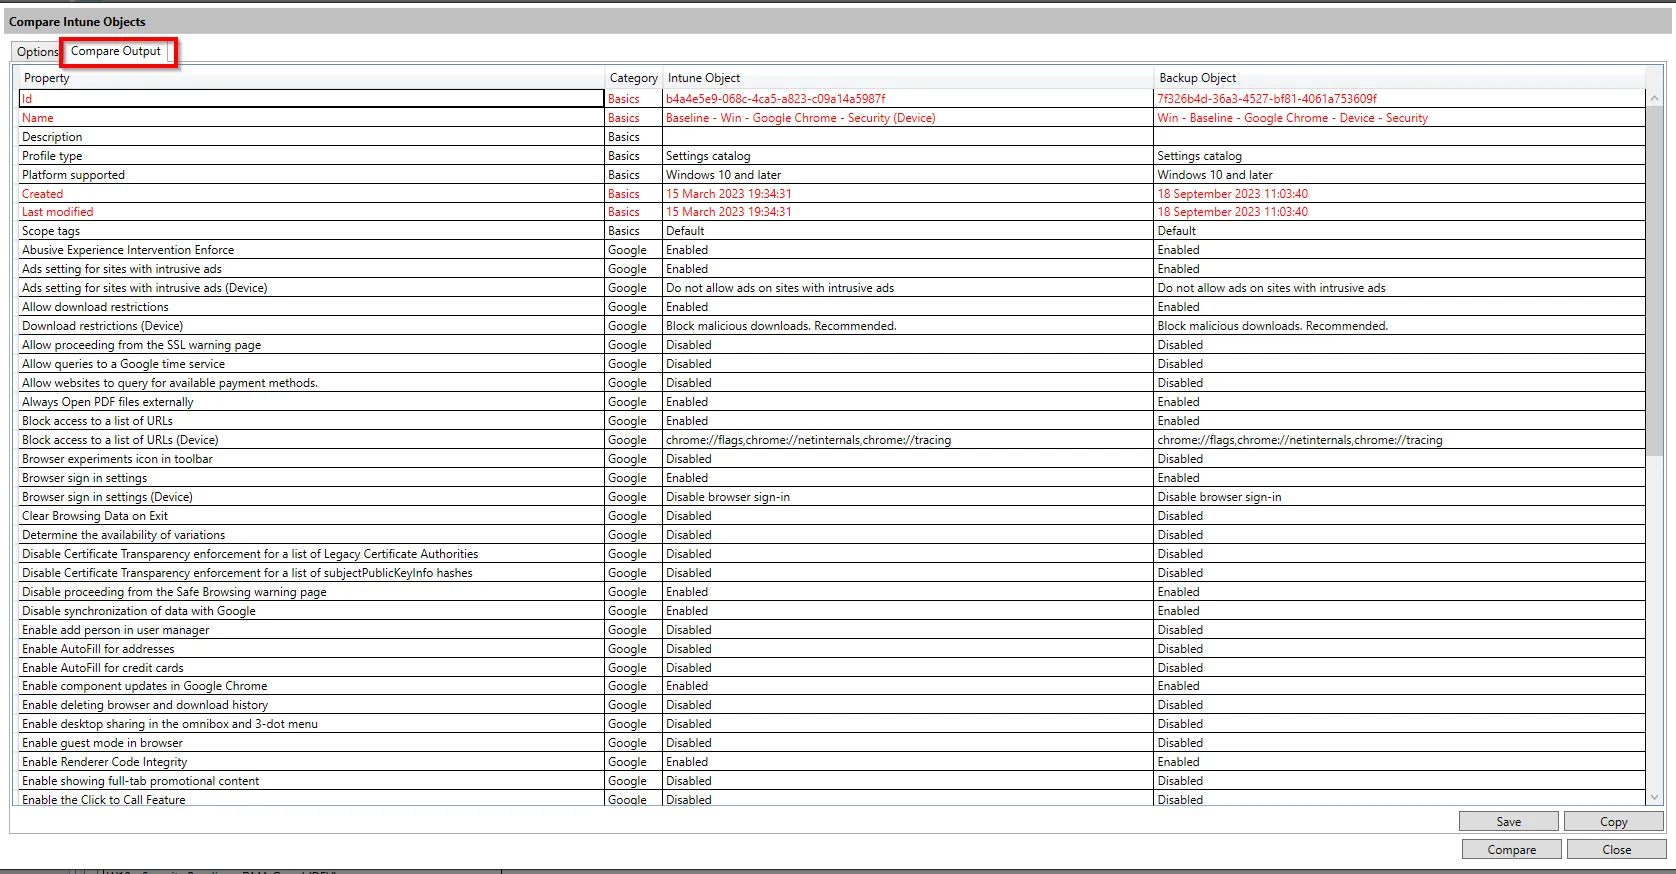Select 'Enable component updates in Google Chrome'
This screenshot has height=874, width=1676.
tap(145, 686)
